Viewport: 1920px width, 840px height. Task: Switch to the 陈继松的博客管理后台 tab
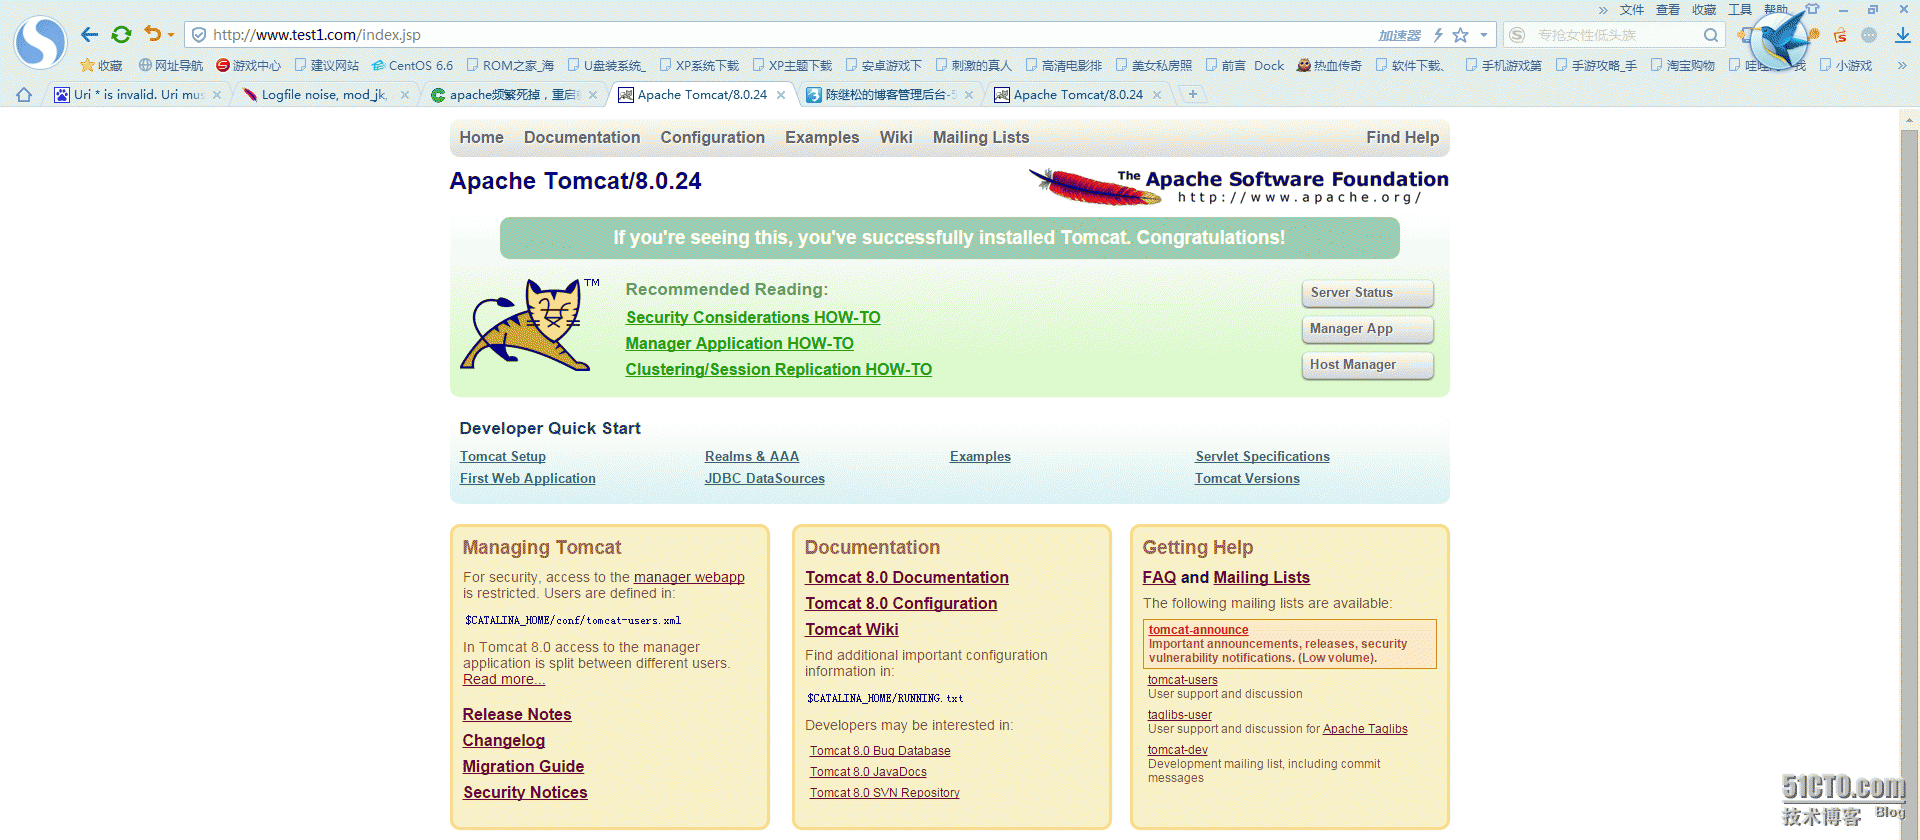point(889,95)
